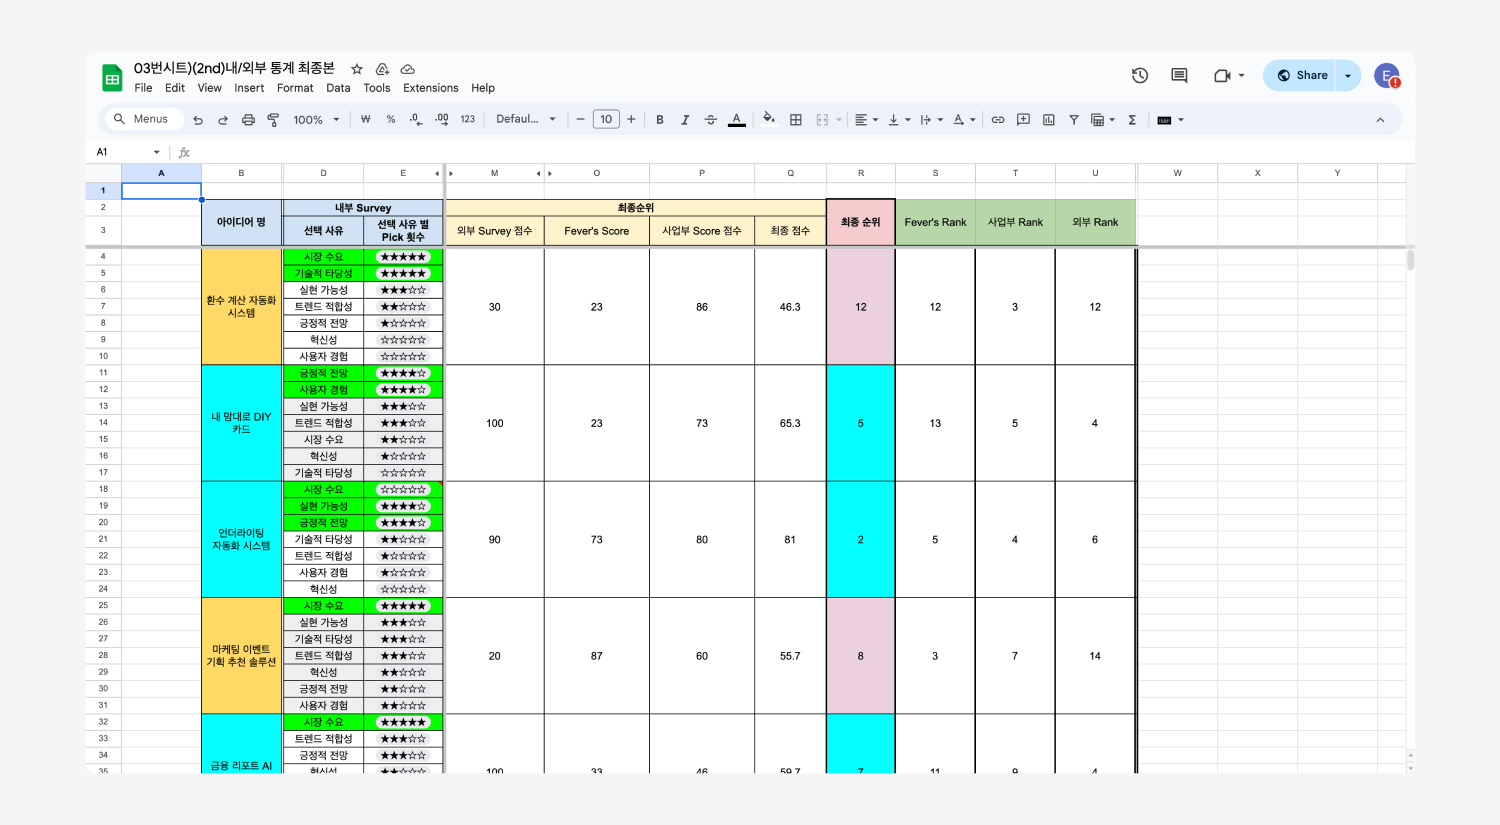Open the name box dropdown arrow
The image size is (1500, 825).
coord(157,152)
